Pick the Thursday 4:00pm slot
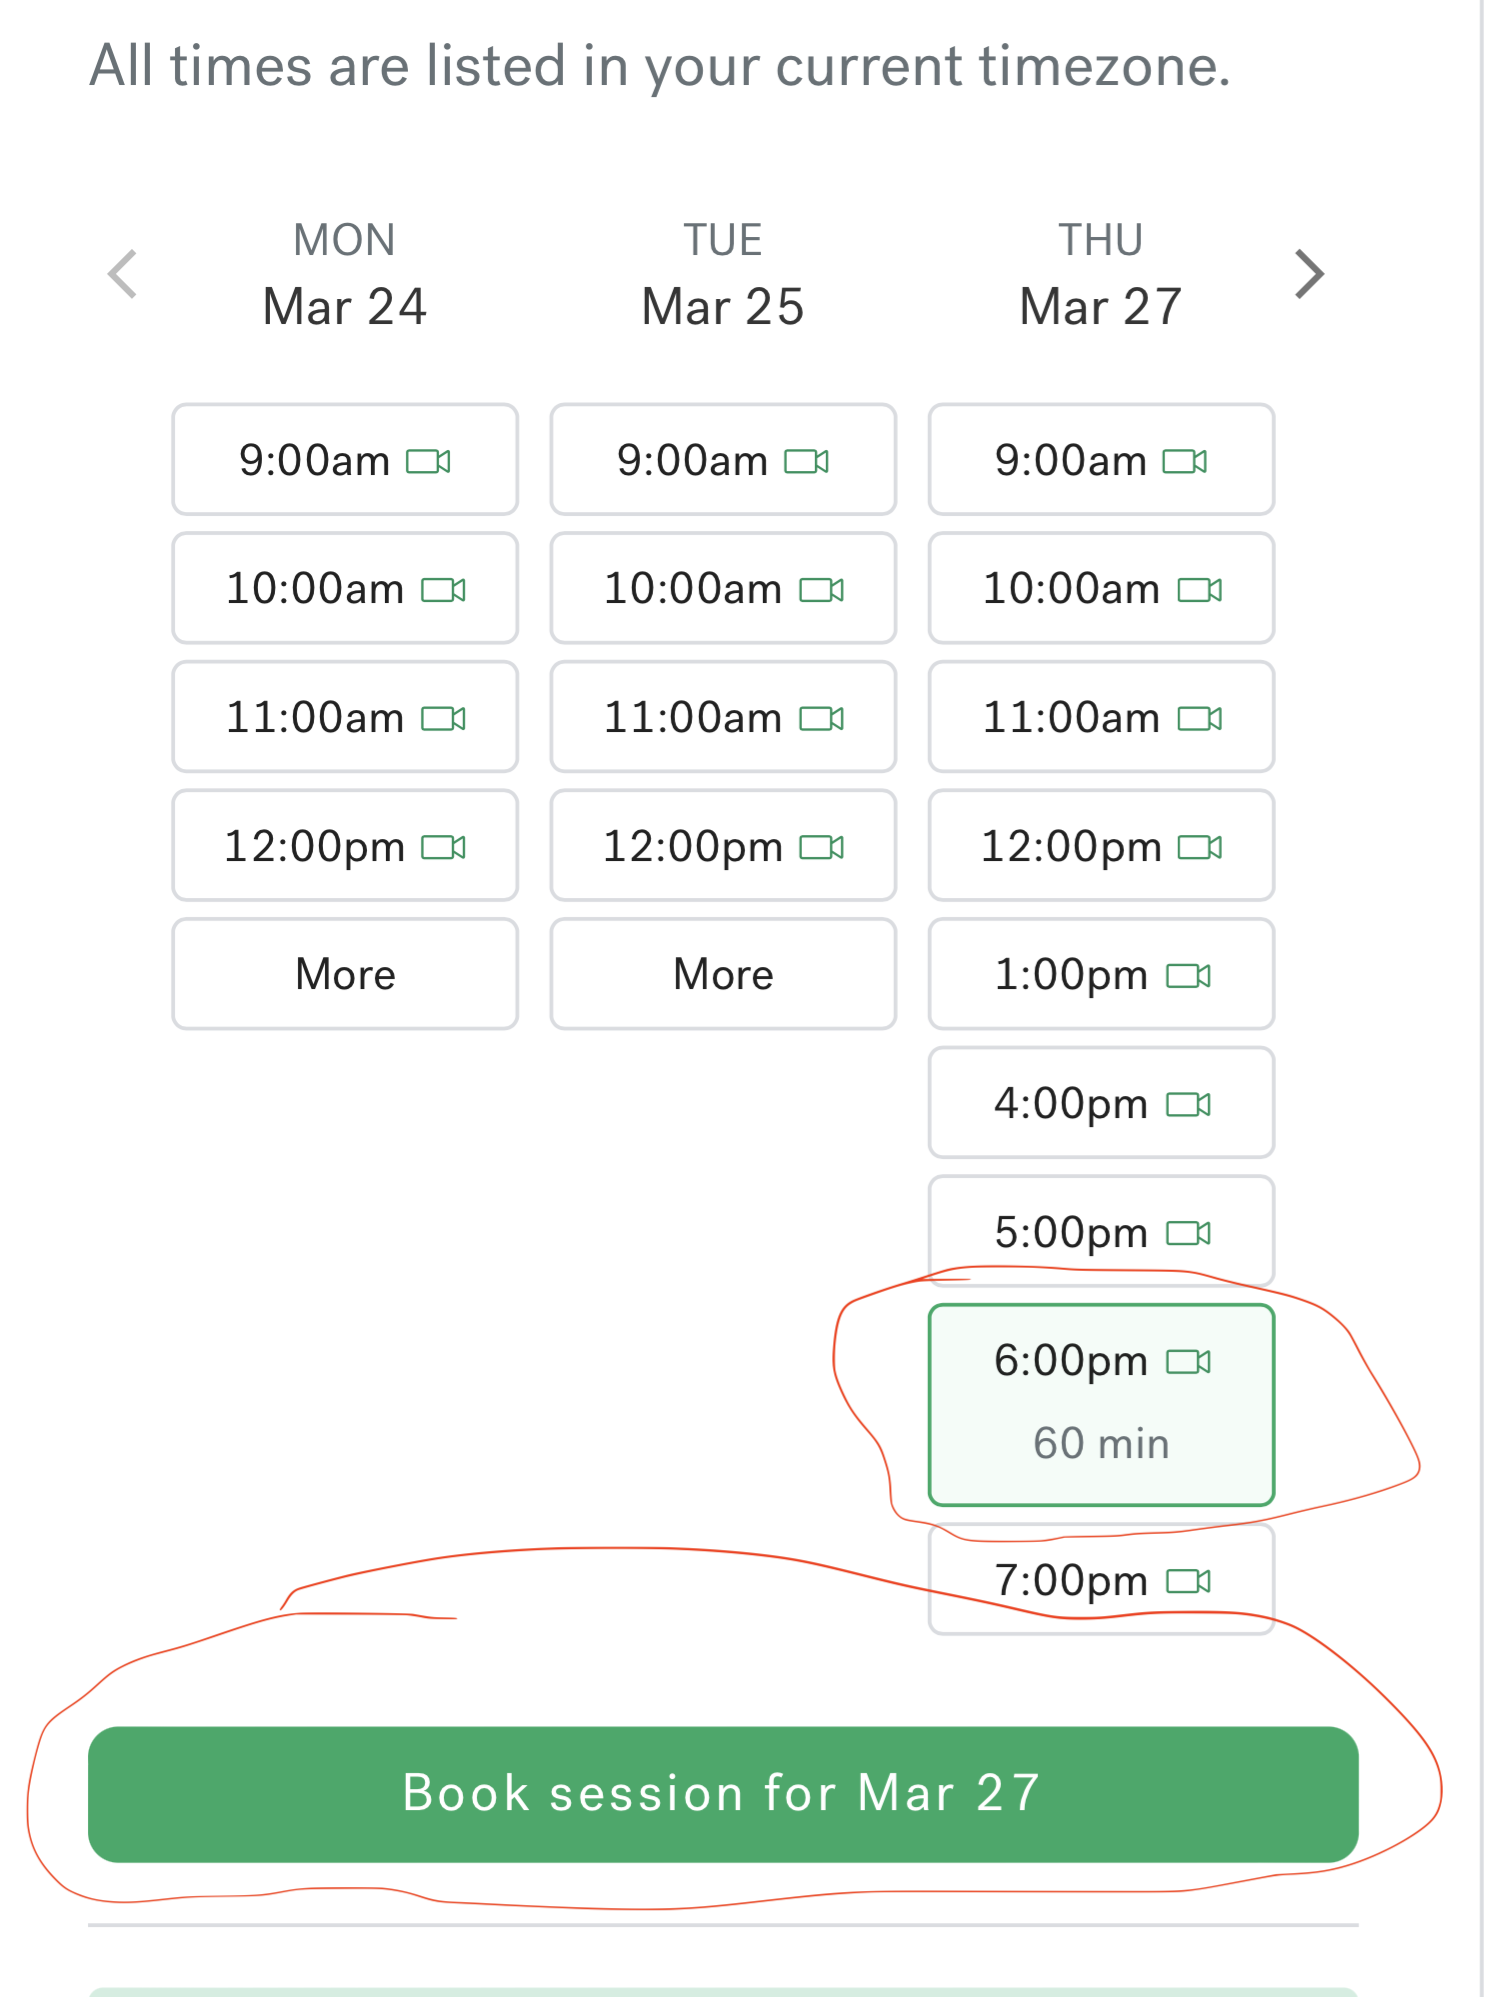Screen dimensions: 1490x1997 [1101, 1103]
